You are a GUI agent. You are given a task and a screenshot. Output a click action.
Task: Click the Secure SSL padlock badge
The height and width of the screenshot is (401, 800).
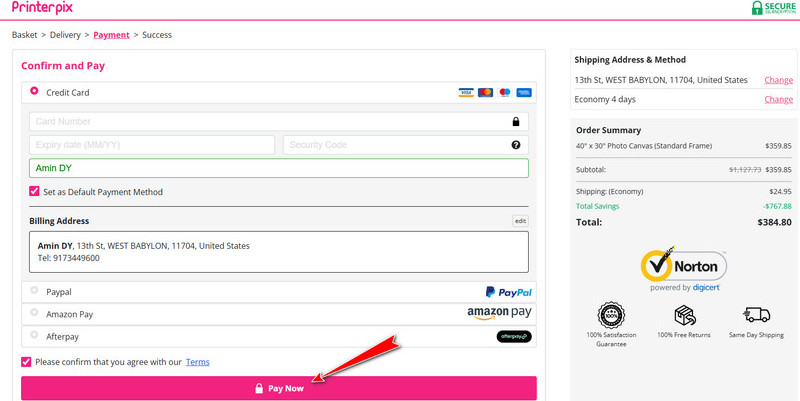(x=773, y=8)
